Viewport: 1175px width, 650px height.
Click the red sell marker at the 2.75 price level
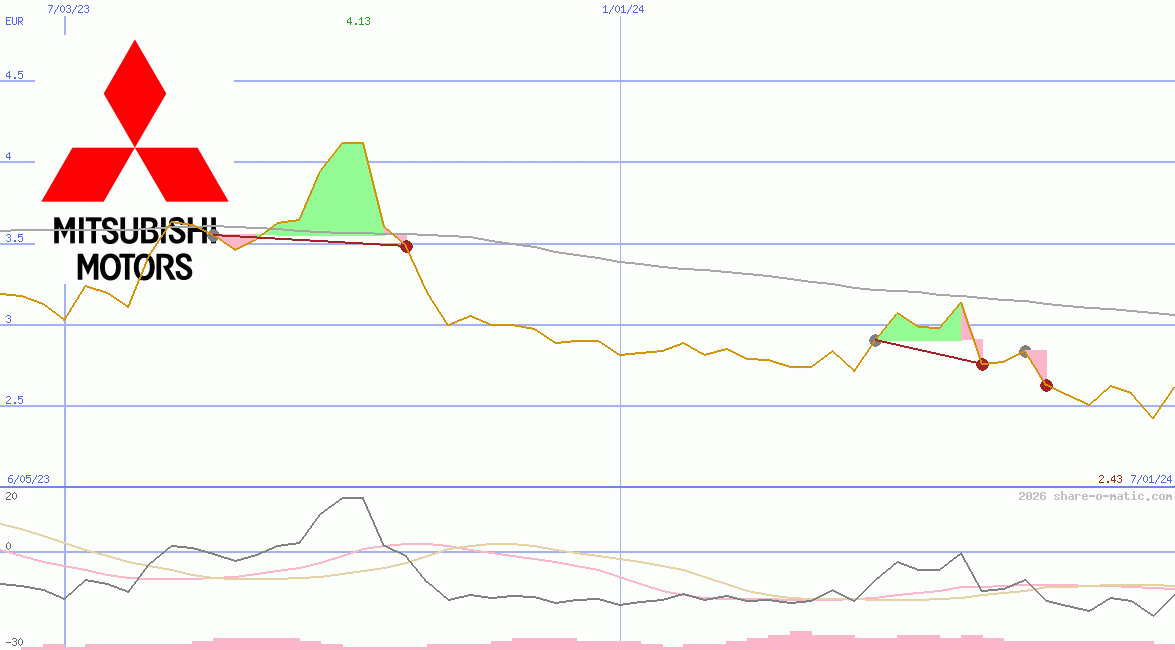982,364
